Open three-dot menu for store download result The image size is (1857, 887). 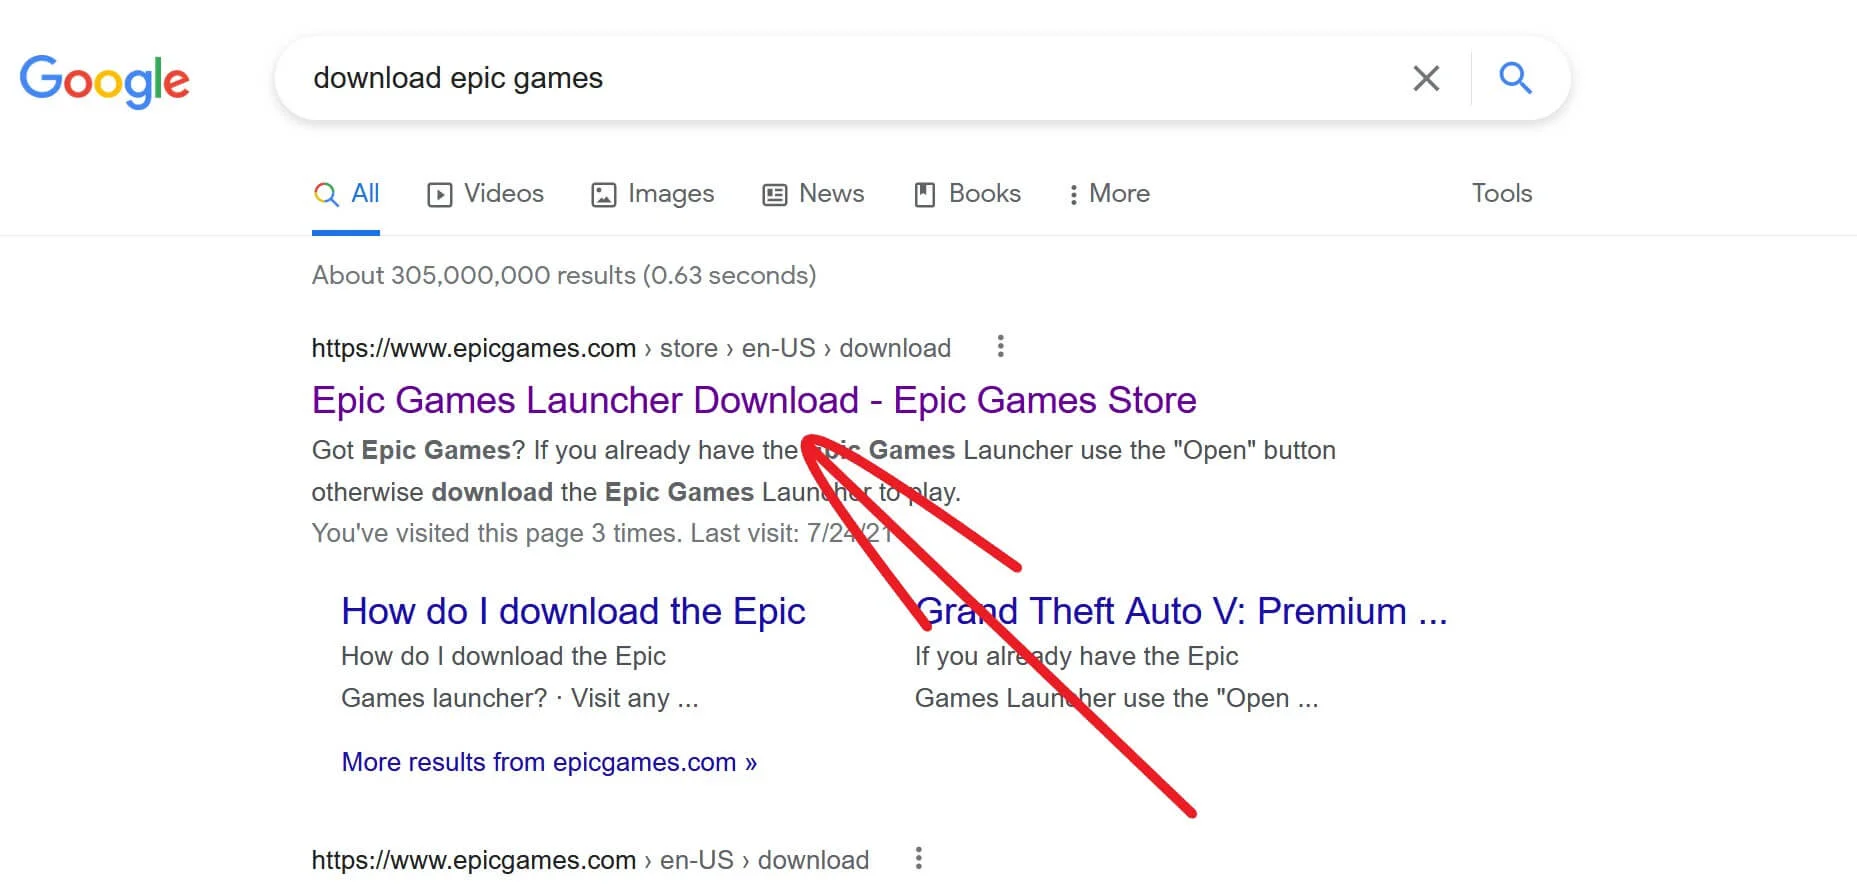tap(1000, 347)
